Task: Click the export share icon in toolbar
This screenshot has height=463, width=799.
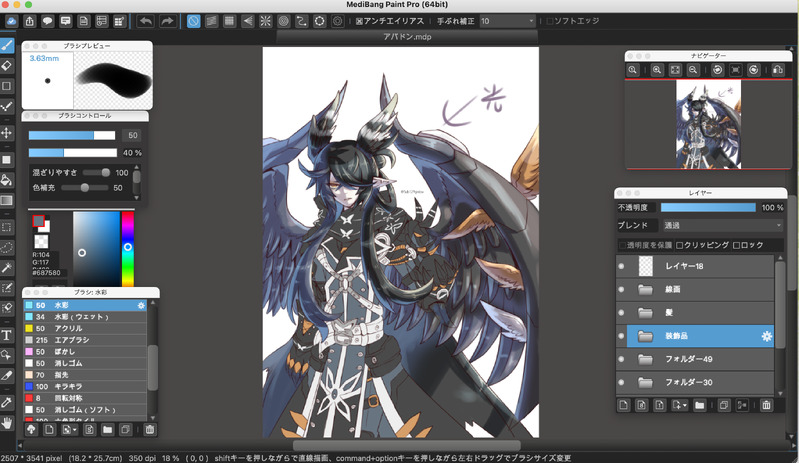Action: click(30, 21)
